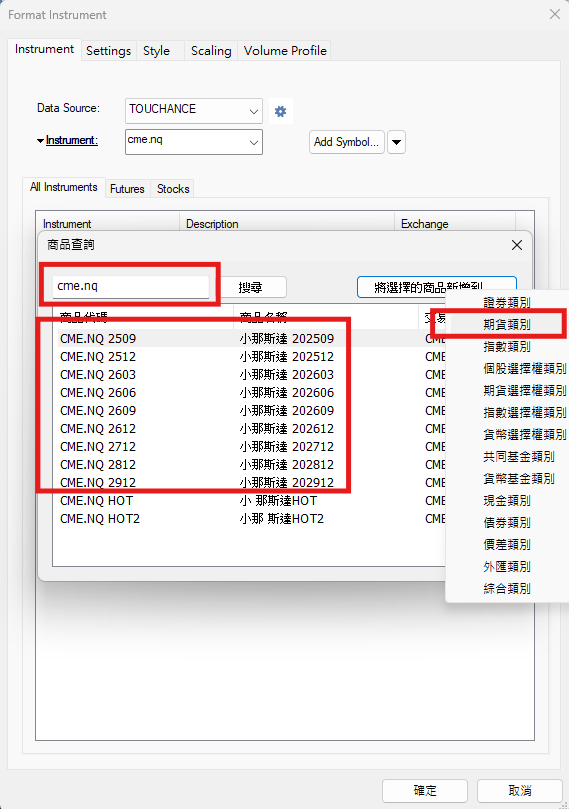Collapse the Instrument disclosure triangle
This screenshot has width=569, height=809.
[x=40, y=141]
